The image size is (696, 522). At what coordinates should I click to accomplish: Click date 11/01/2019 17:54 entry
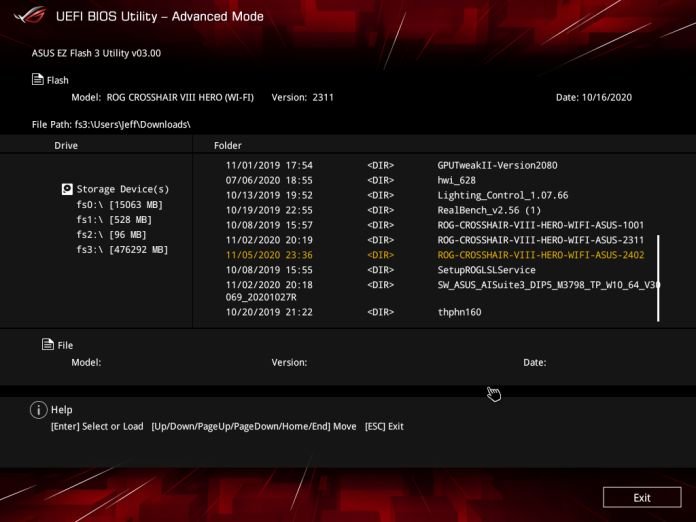[x=269, y=166]
